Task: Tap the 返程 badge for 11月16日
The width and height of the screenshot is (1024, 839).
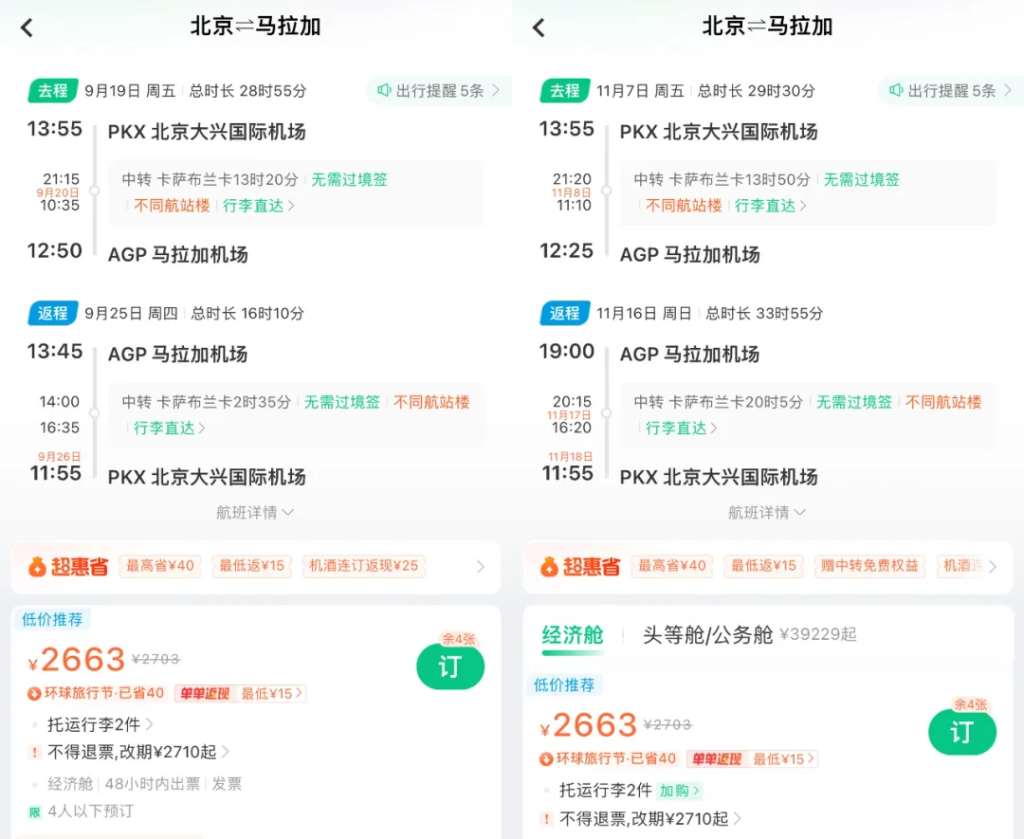Action: click(x=565, y=313)
